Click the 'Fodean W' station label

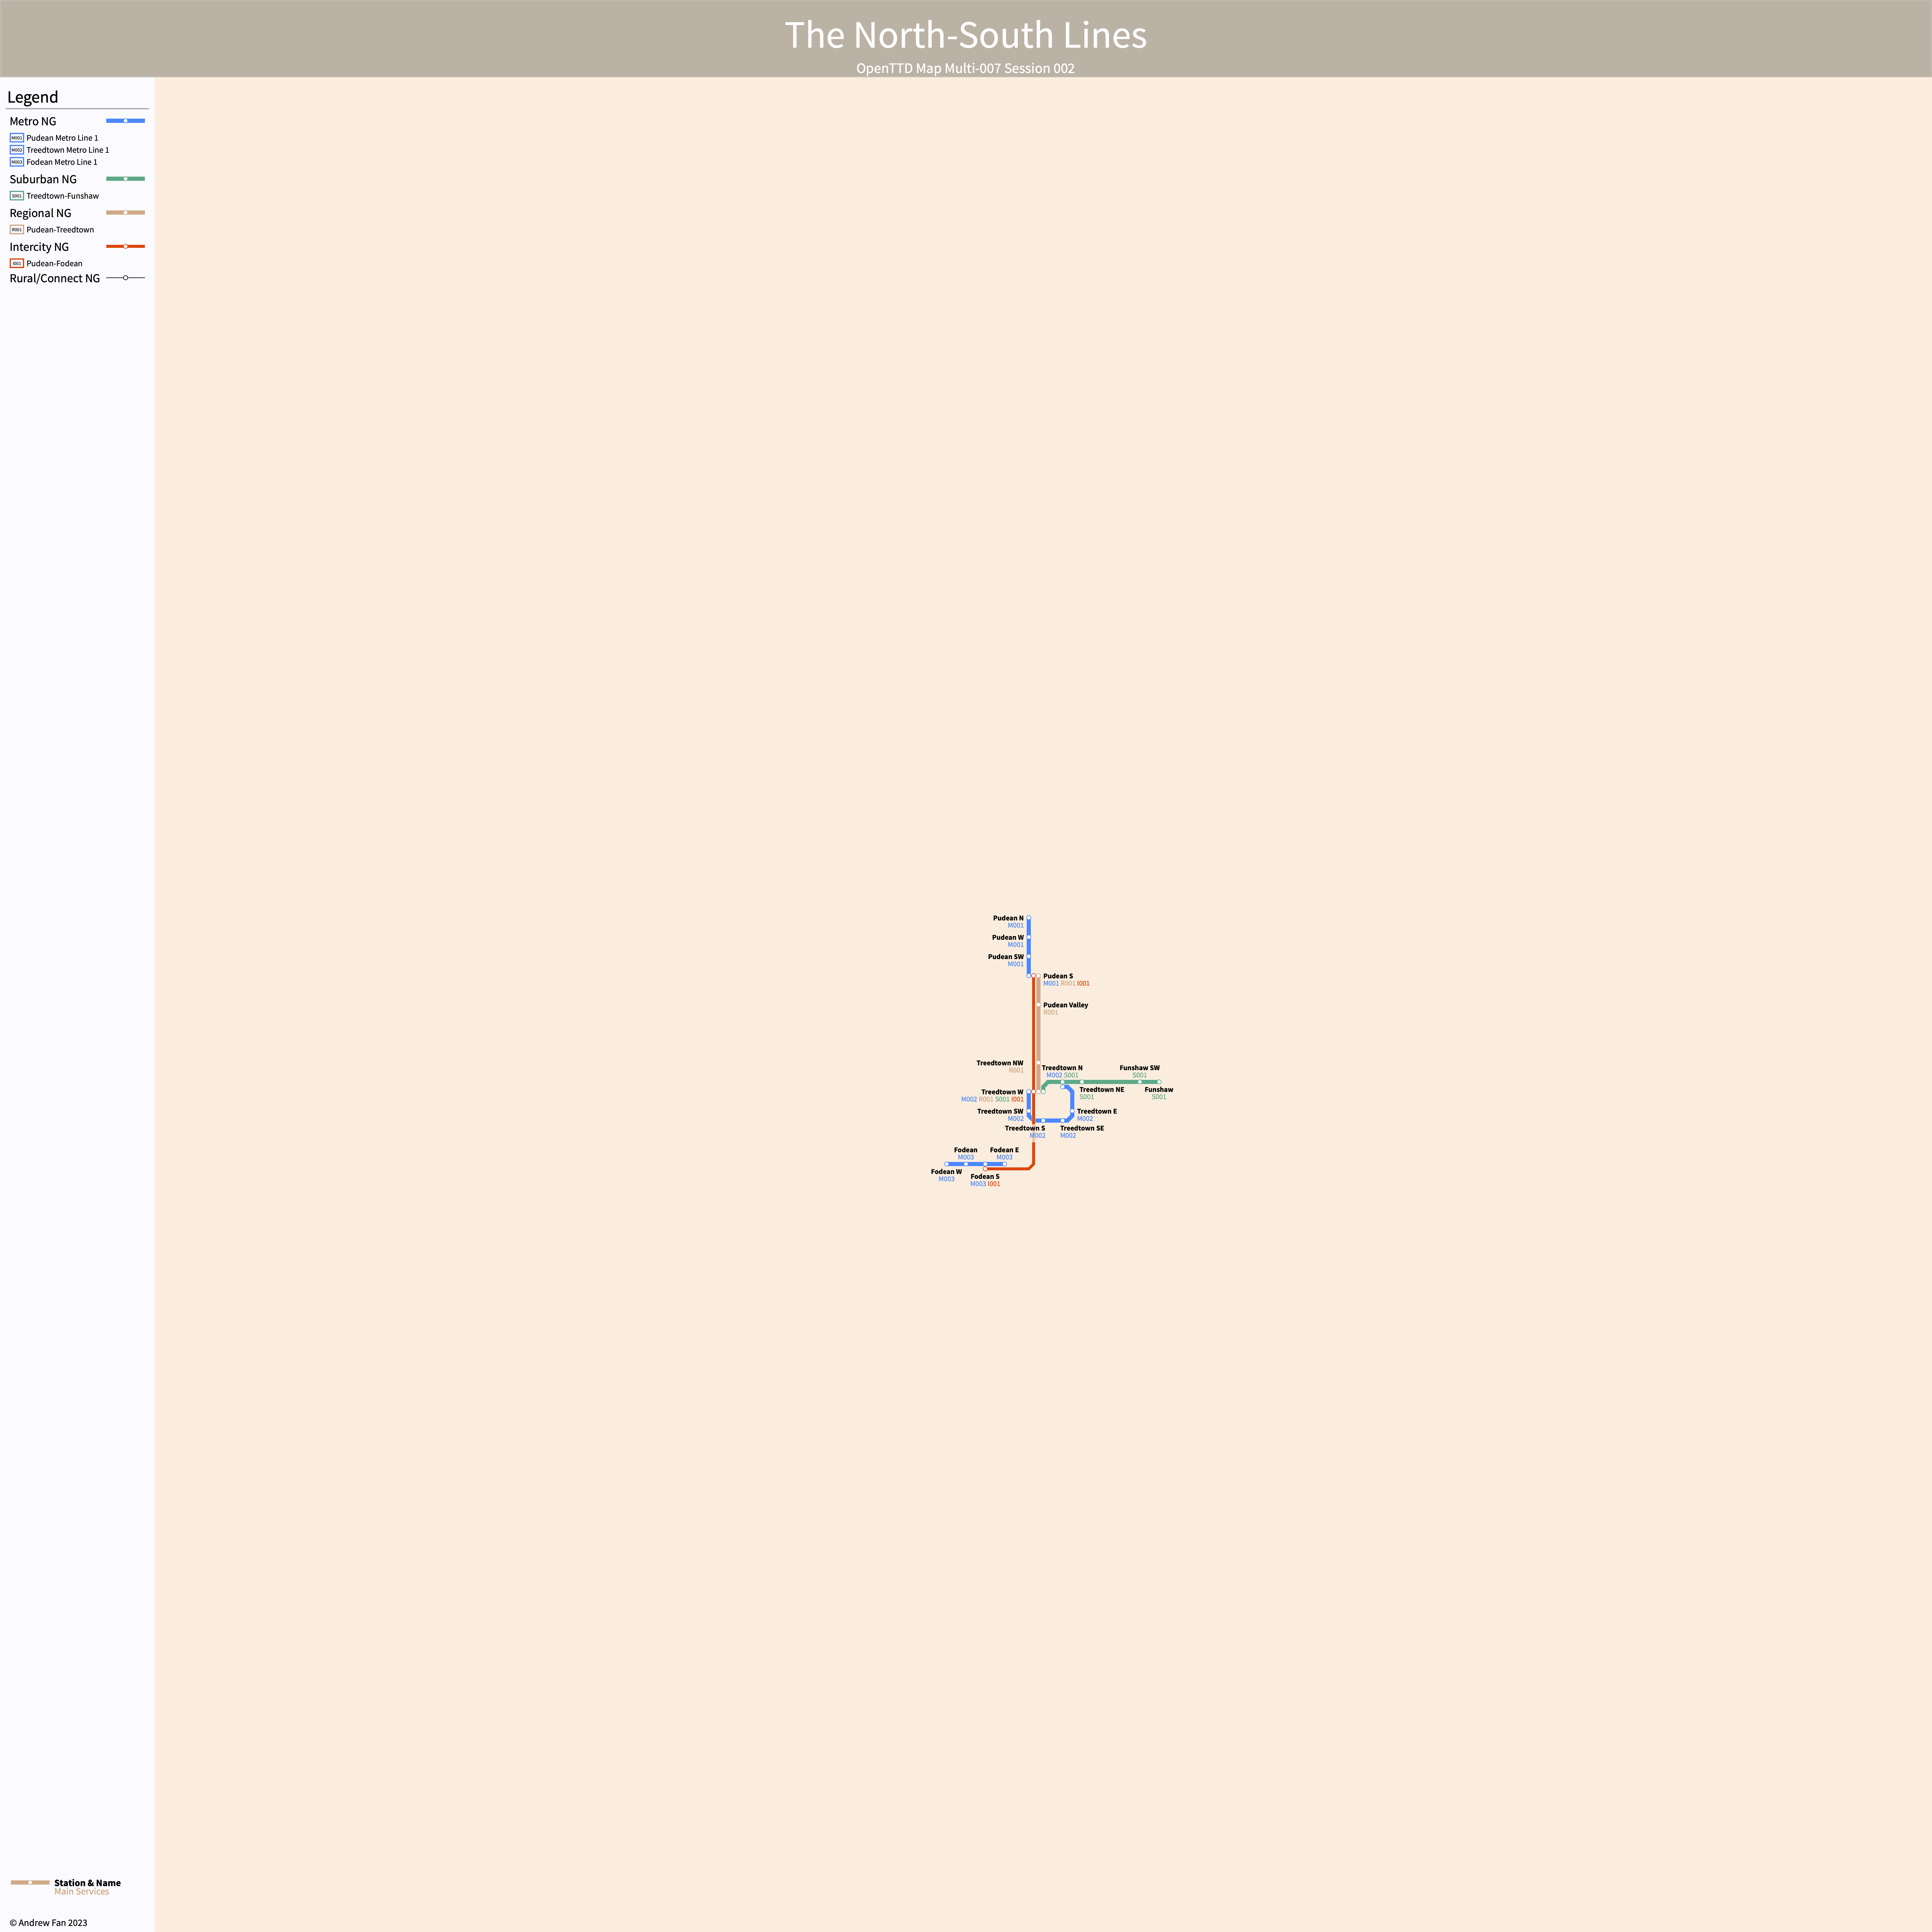(946, 1172)
